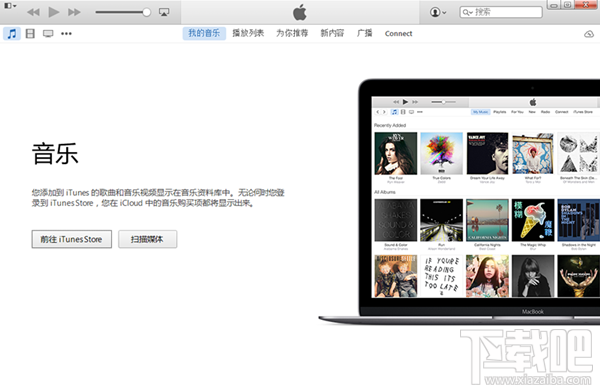Click the iCloud download icon
Viewport: 600px width, 390px height.
(x=589, y=34)
